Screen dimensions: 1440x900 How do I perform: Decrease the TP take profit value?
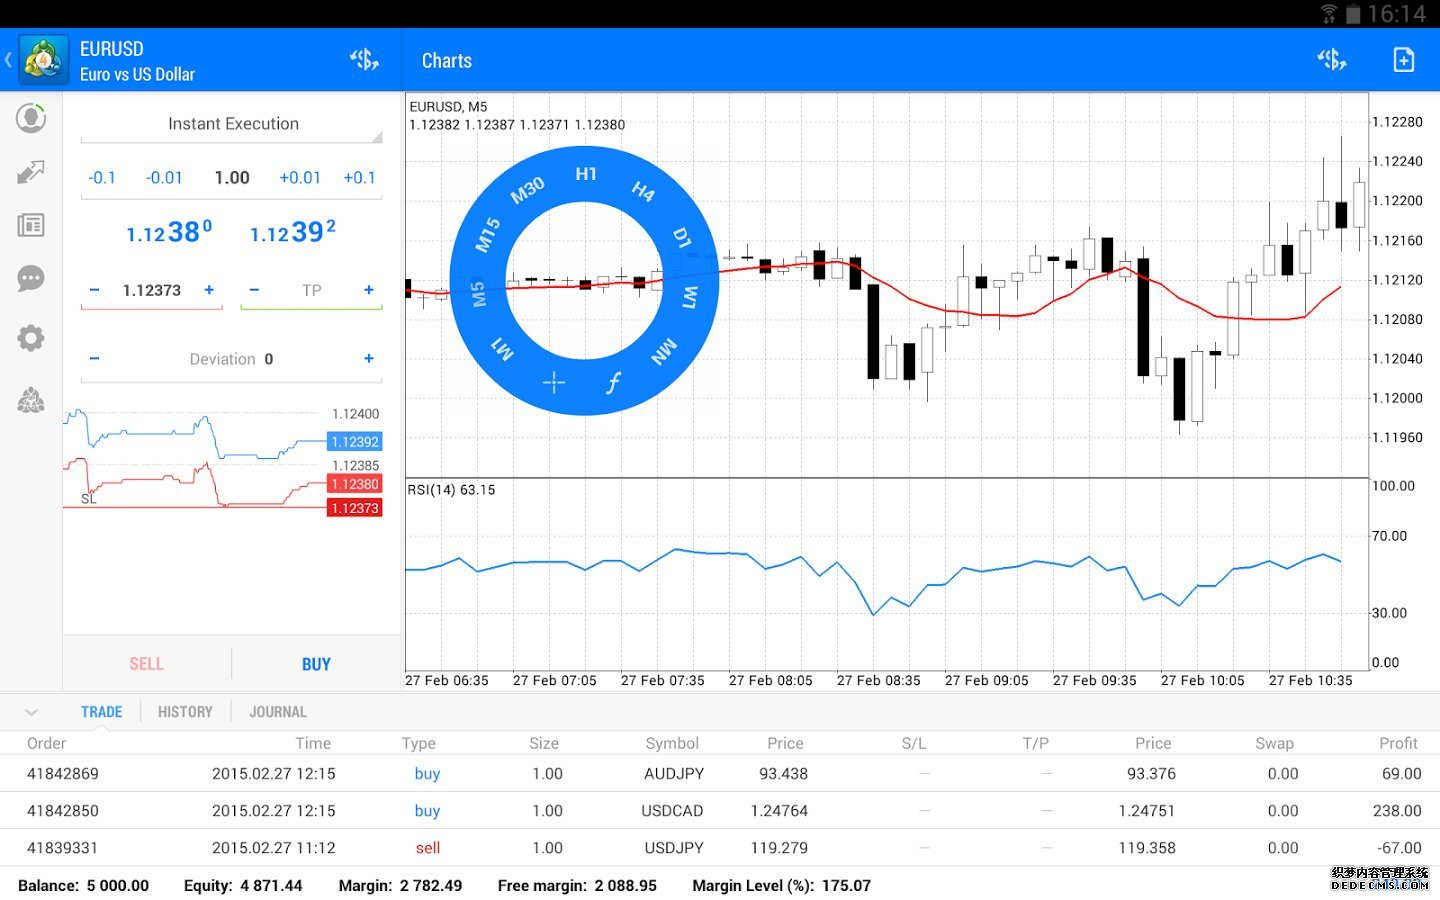pos(254,290)
